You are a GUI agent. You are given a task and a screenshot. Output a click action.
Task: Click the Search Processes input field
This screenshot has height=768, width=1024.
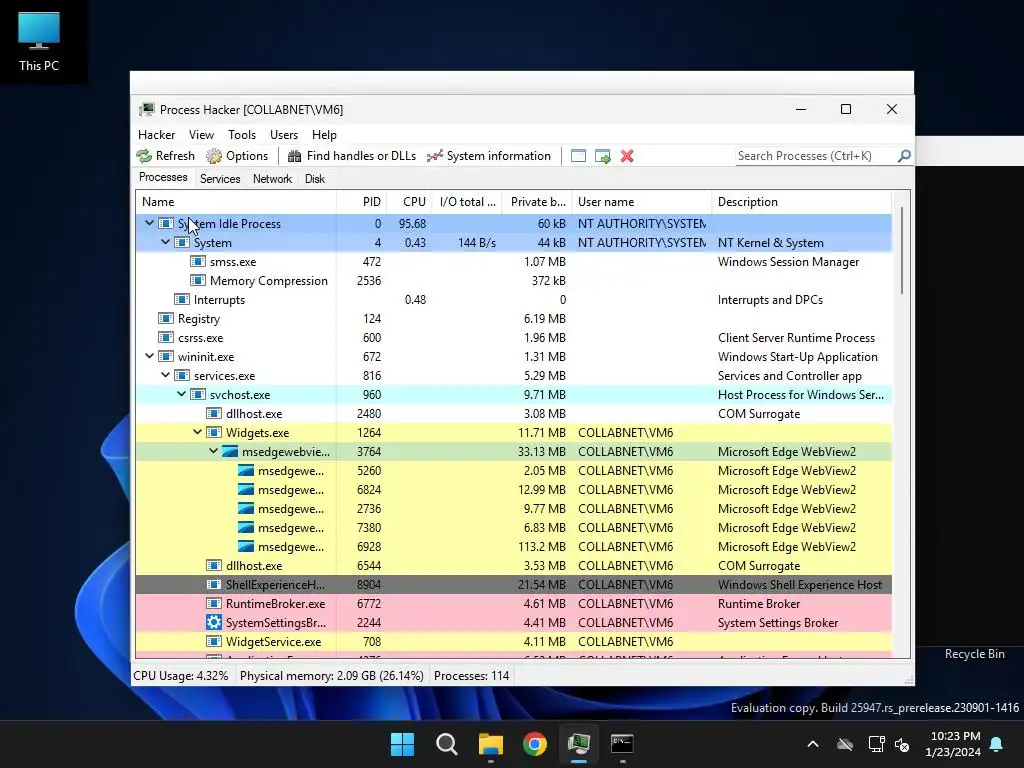coord(815,156)
